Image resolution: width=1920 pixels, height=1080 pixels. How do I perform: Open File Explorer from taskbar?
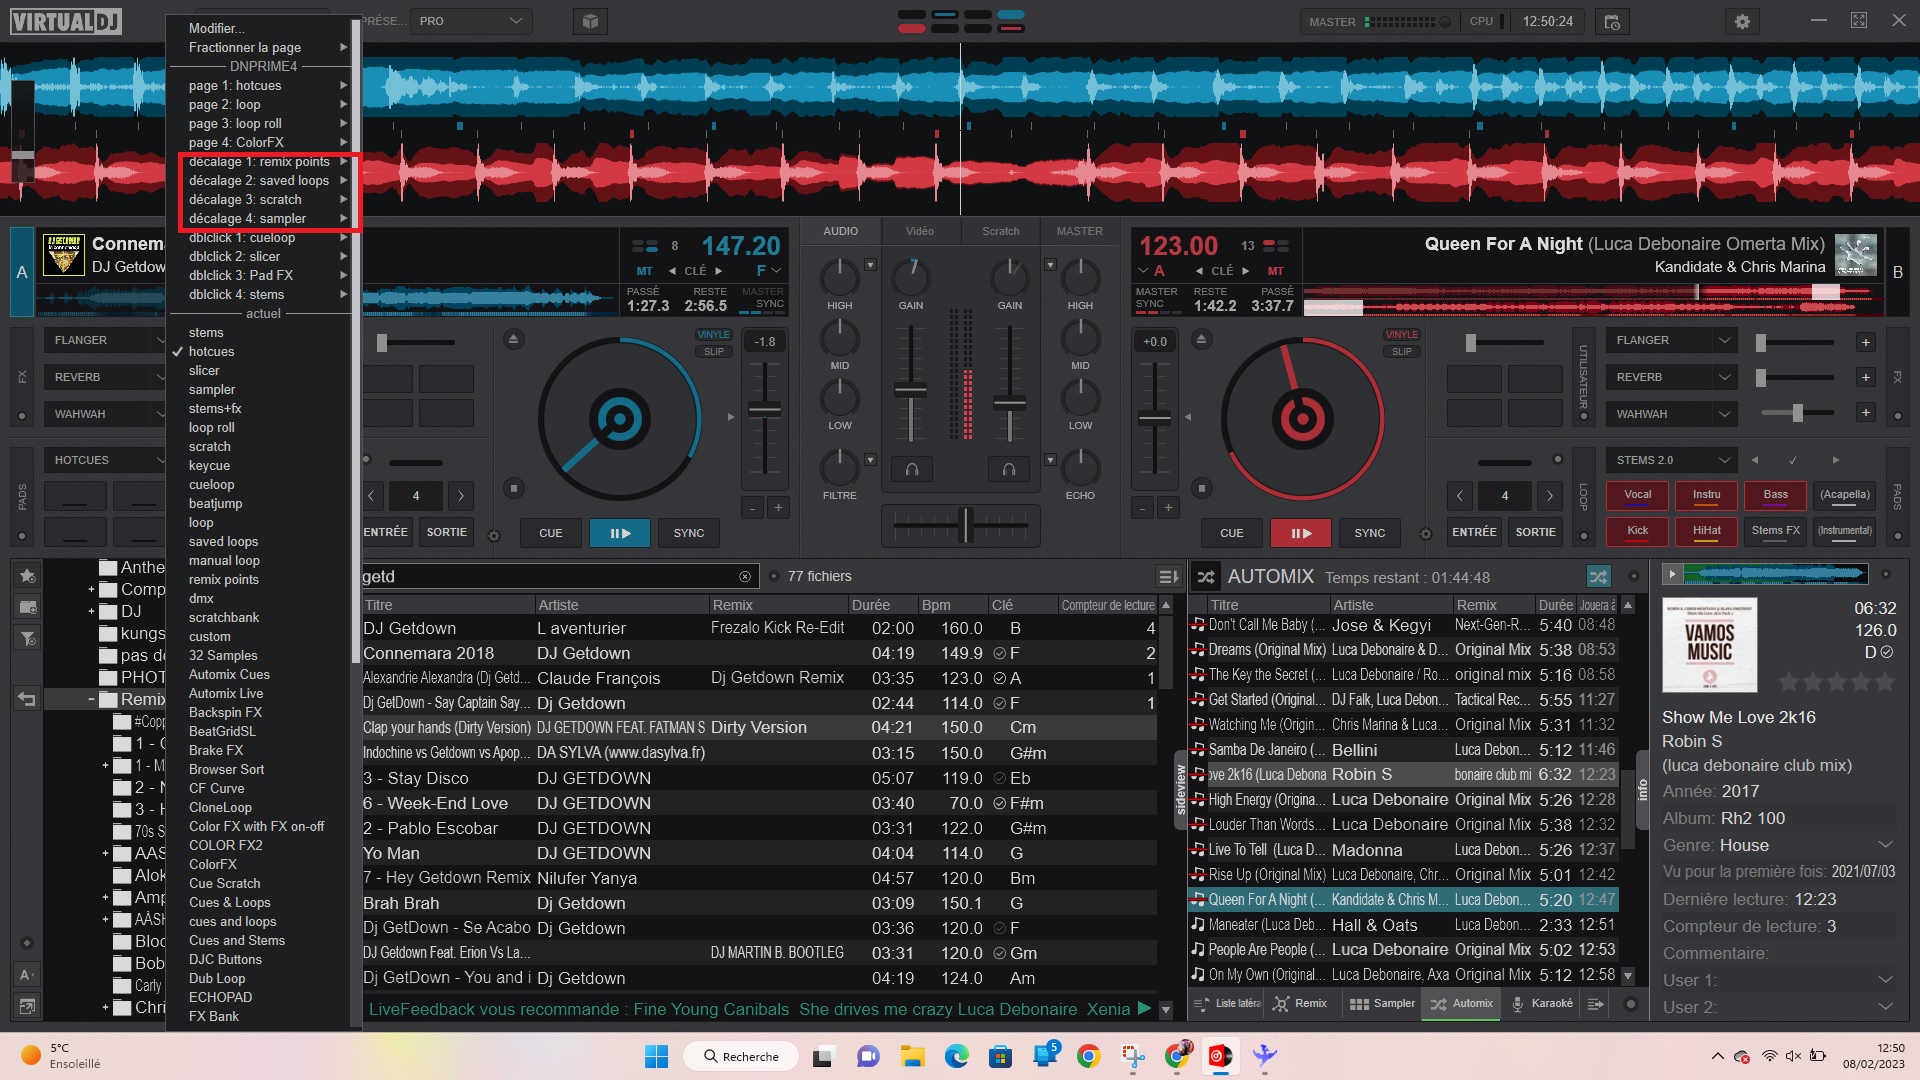912,1056
